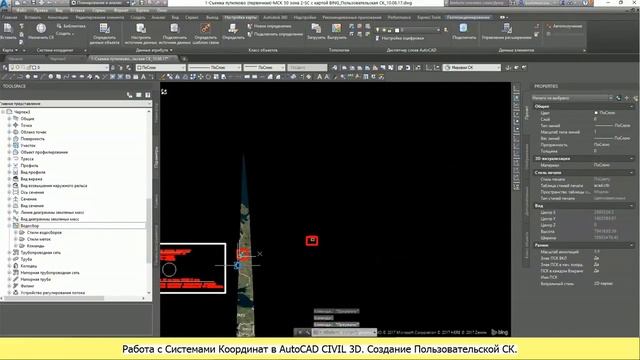
Task: Select Трасса tree item
Action: pos(27,159)
